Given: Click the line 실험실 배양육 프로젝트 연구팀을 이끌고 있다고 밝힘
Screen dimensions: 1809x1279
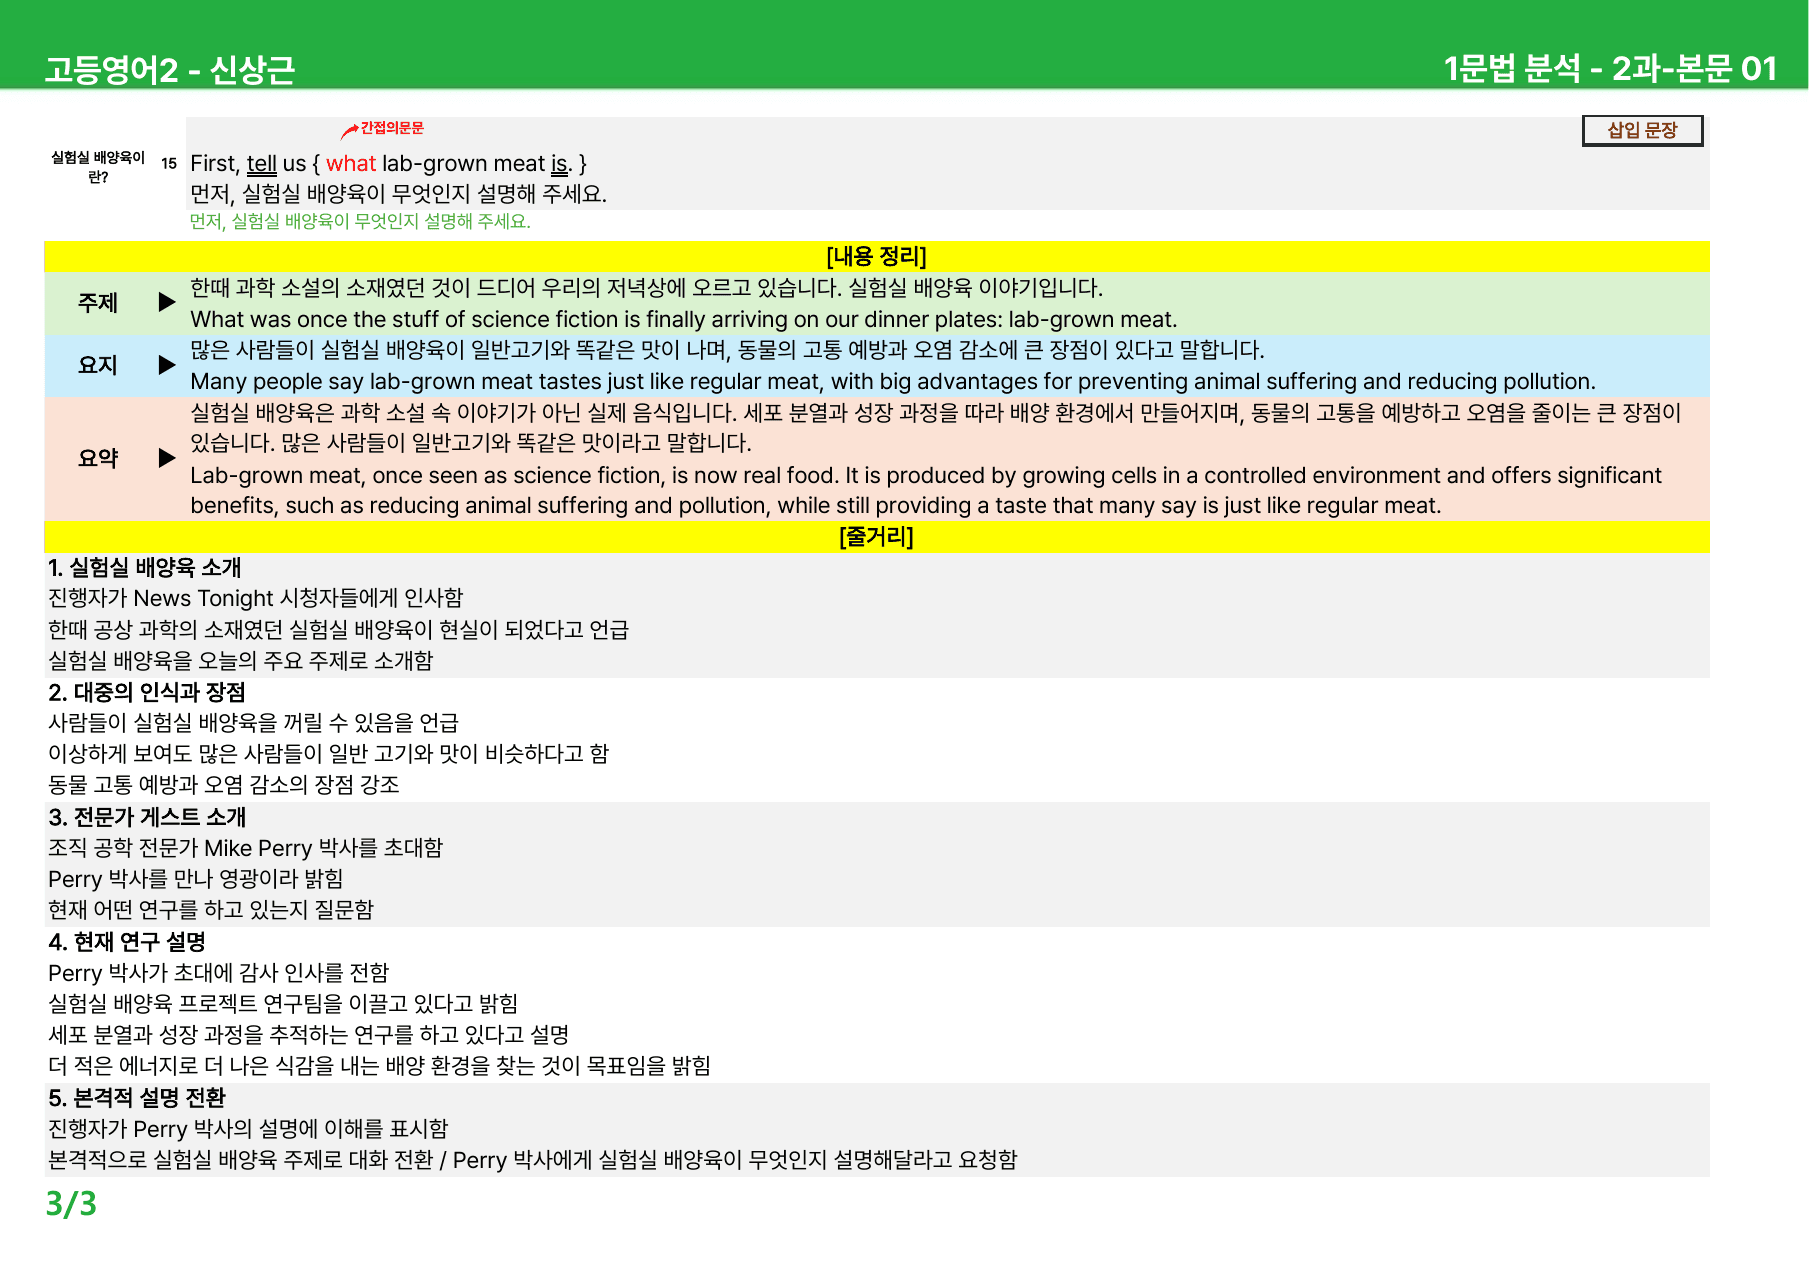Looking at the screenshot, I should pos(283,1003).
